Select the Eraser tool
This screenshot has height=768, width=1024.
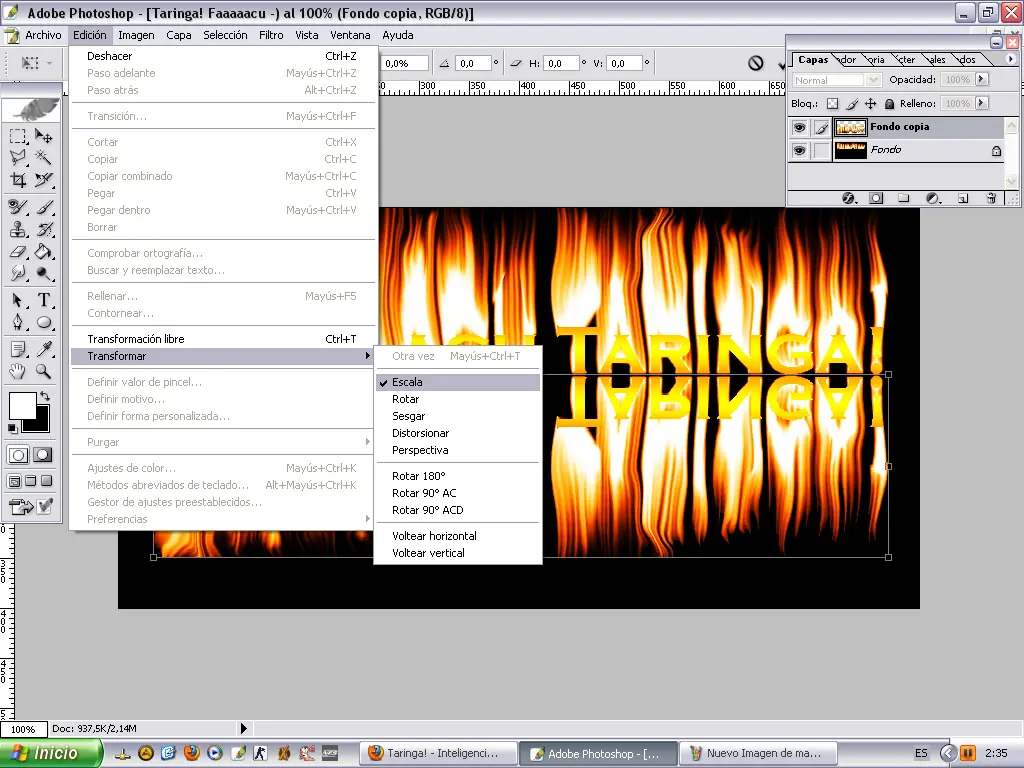click(18, 251)
